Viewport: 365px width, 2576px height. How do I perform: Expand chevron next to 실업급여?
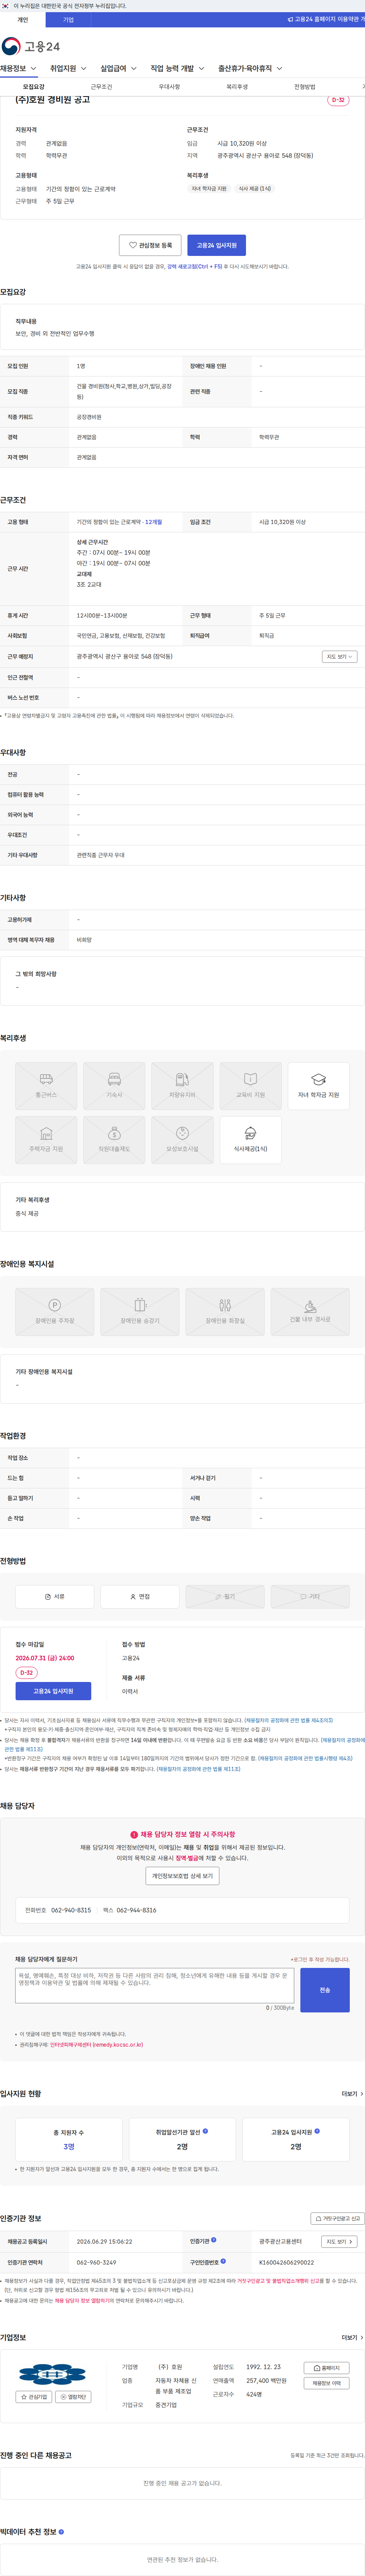(x=133, y=69)
